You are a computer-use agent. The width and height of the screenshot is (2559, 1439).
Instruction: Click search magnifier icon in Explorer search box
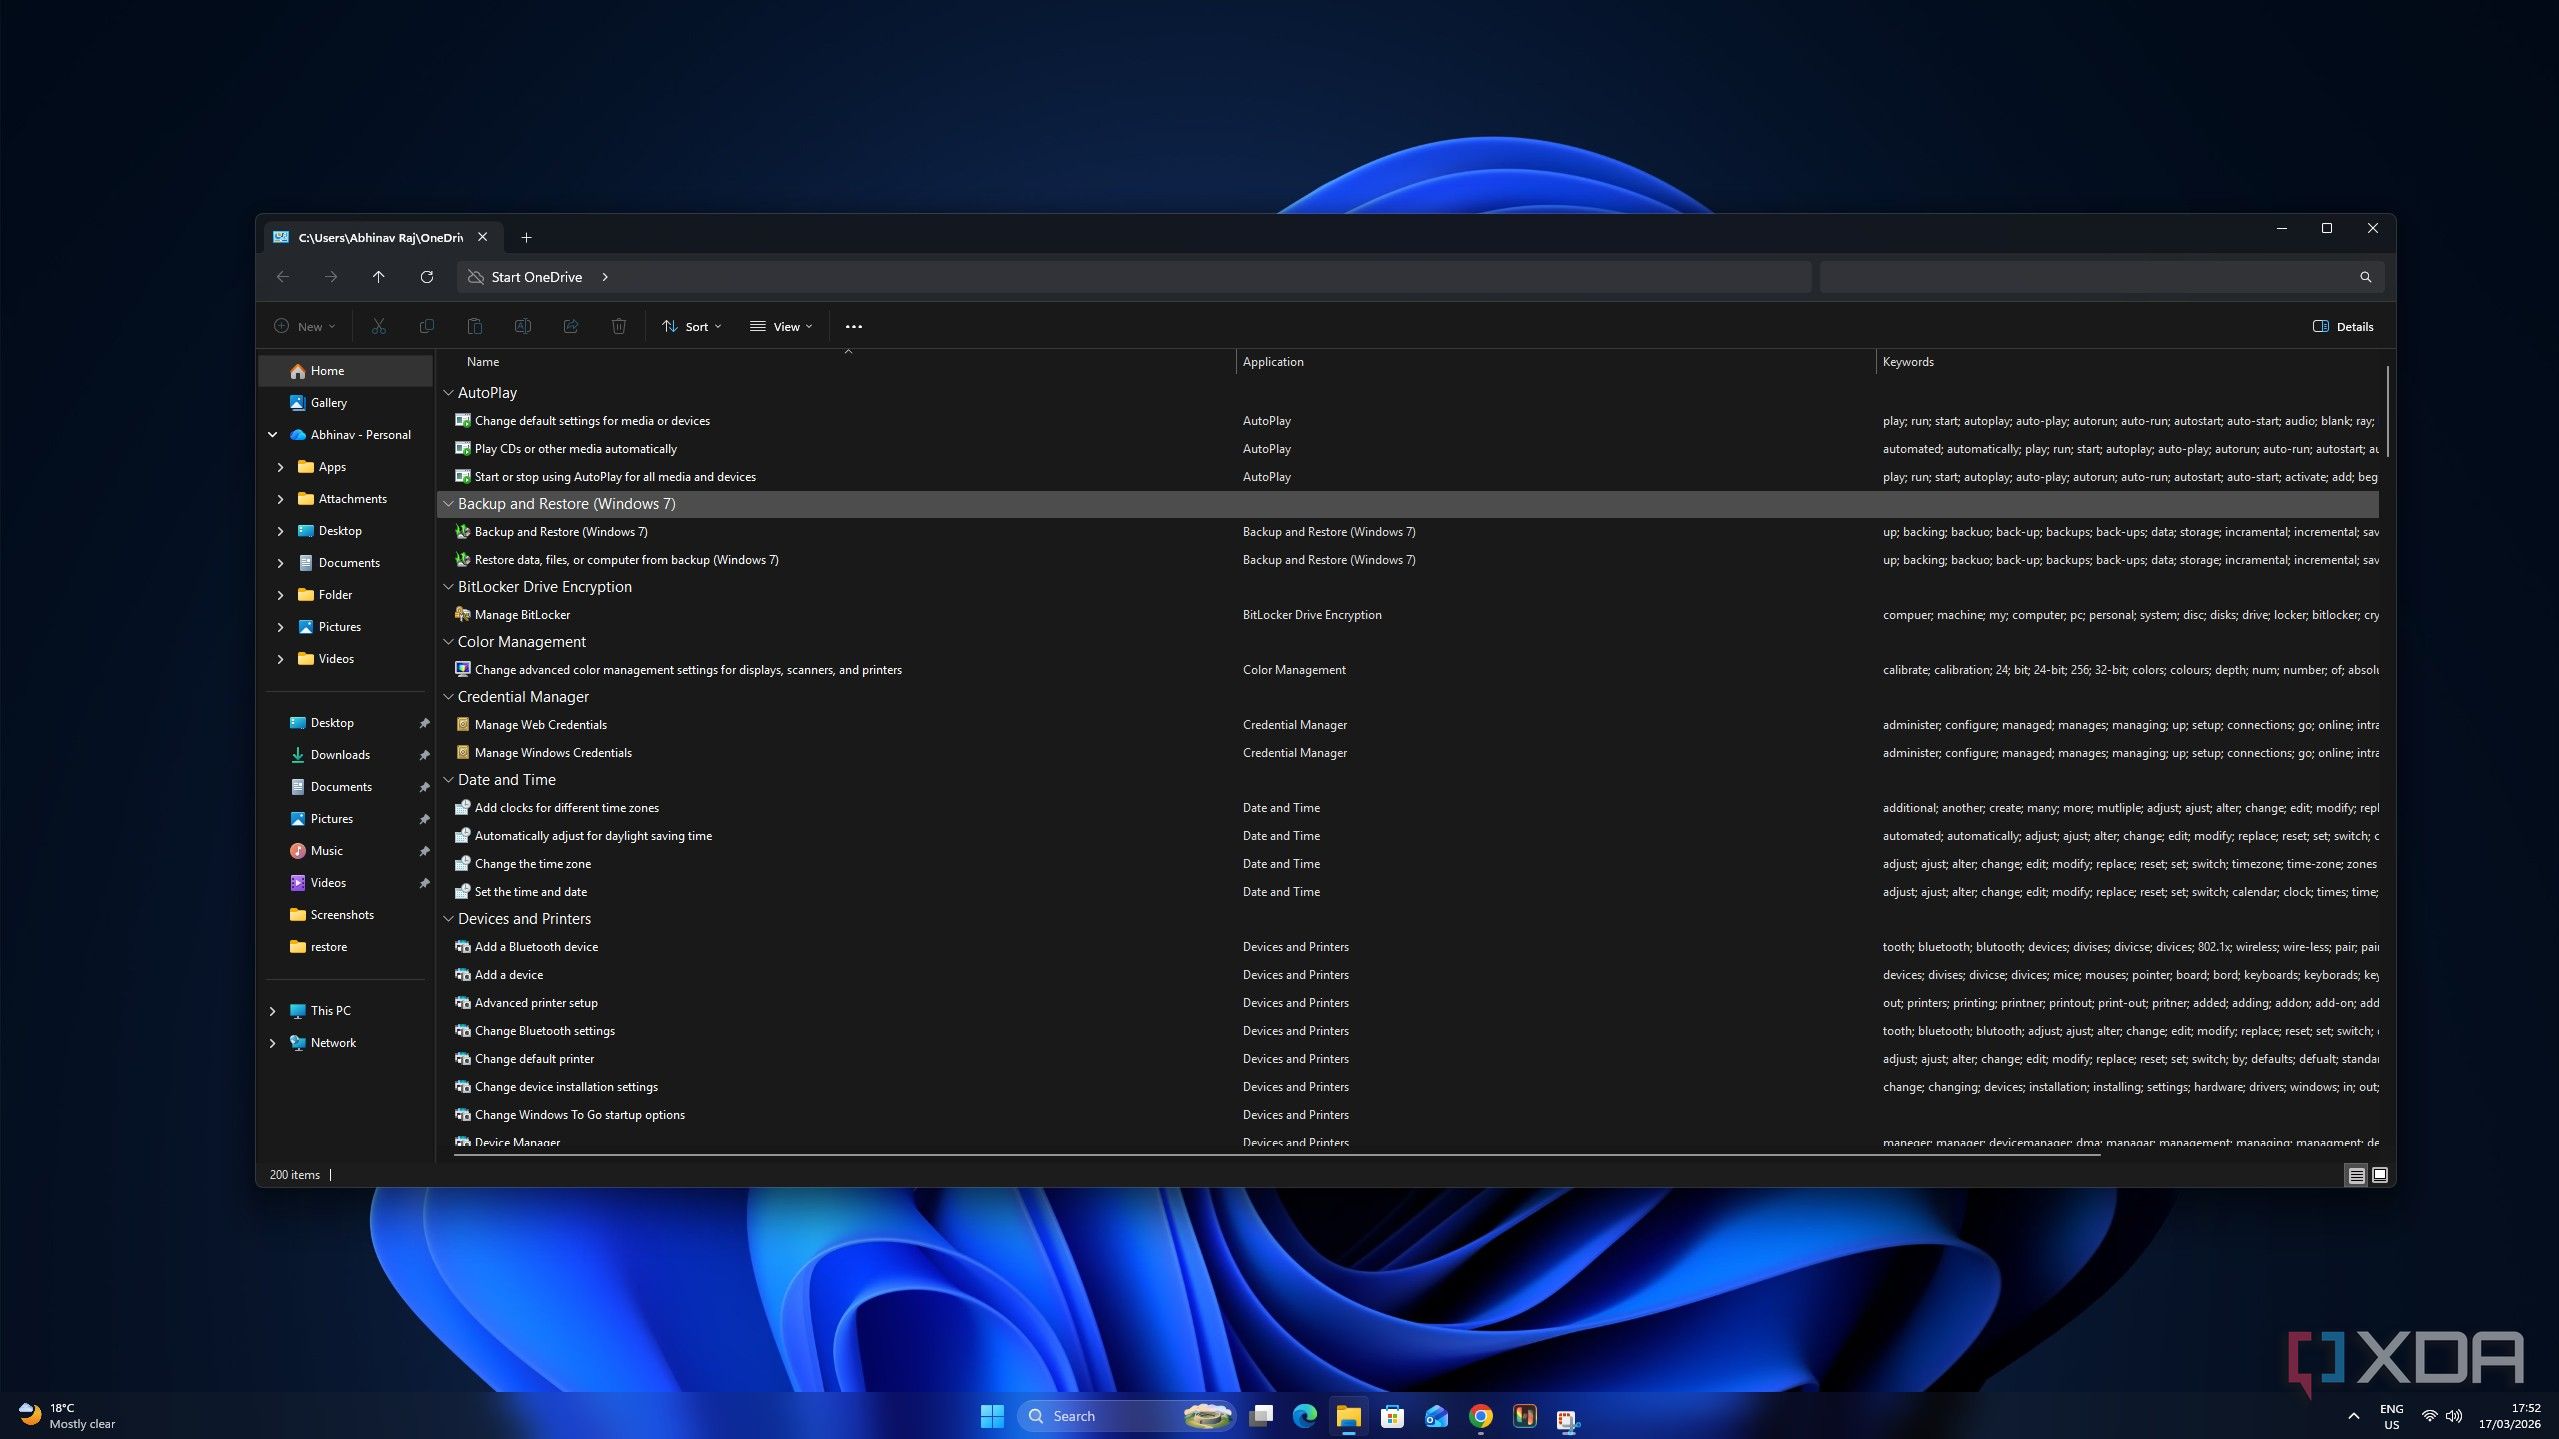pyautogui.click(x=2365, y=277)
